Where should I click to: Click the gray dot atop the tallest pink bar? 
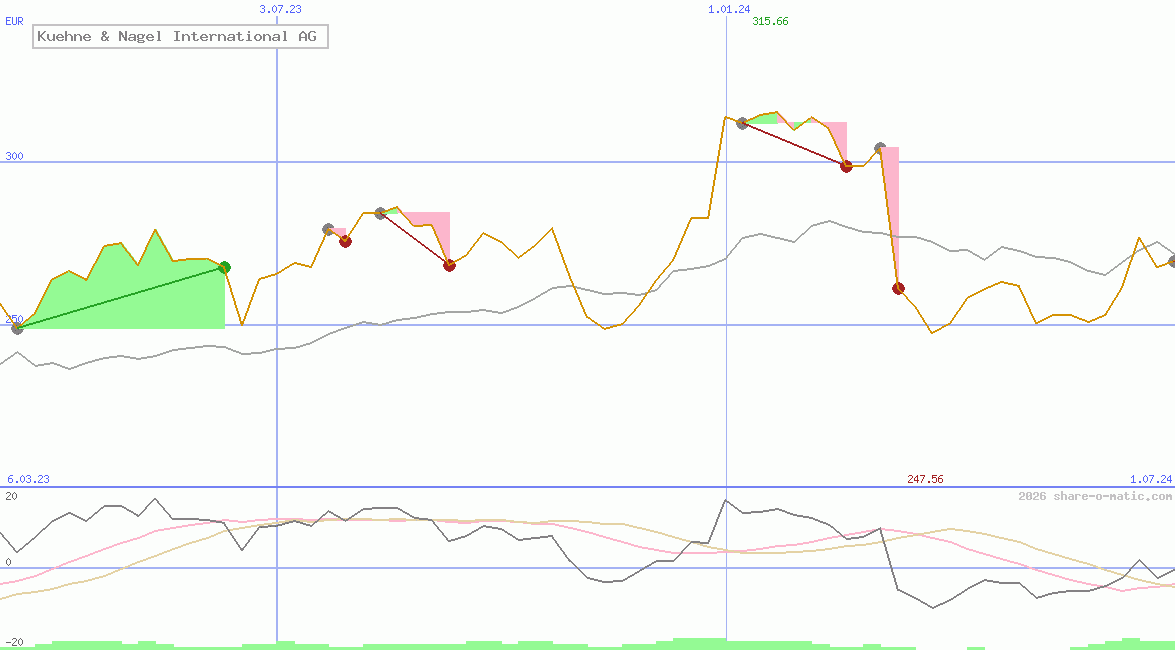[x=880, y=148]
